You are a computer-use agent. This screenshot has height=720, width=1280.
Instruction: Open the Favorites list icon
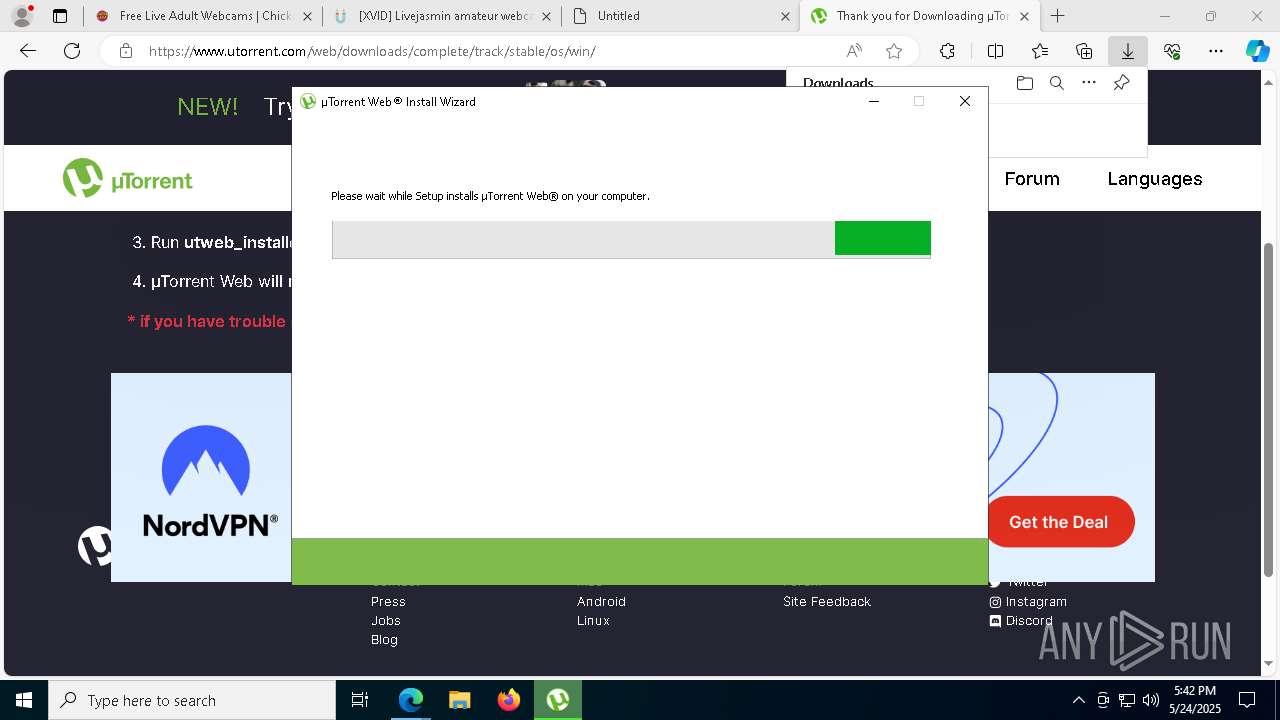pyautogui.click(x=1040, y=51)
